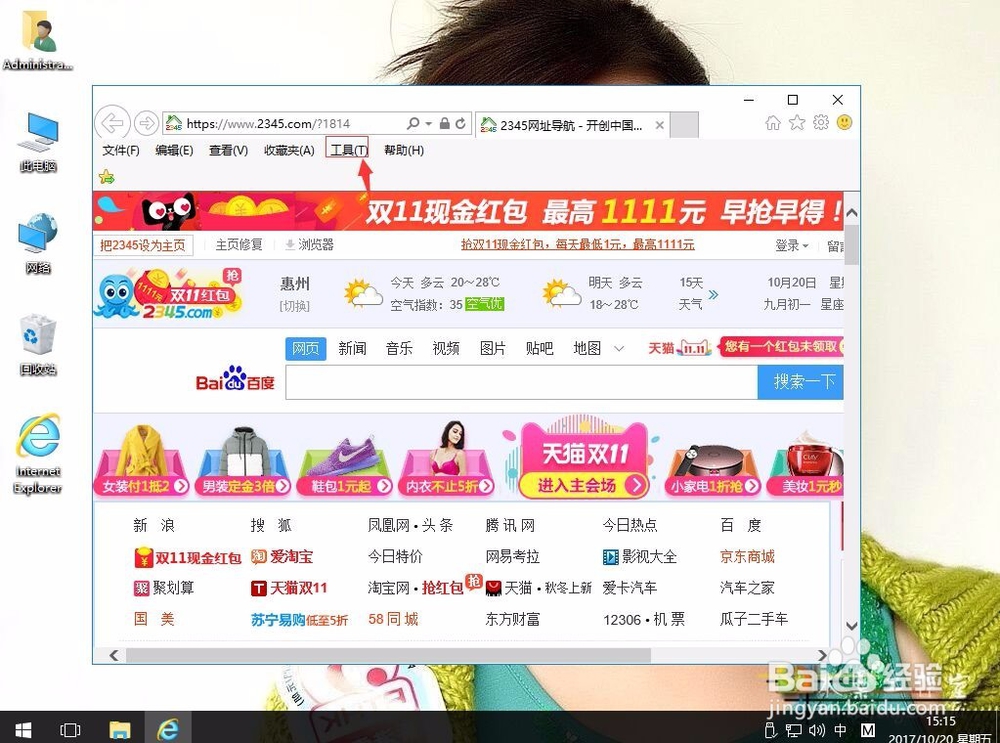Screen dimensions: 1000x743
Task: Open Task View on the taskbar
Action: (x=70, y=729)
